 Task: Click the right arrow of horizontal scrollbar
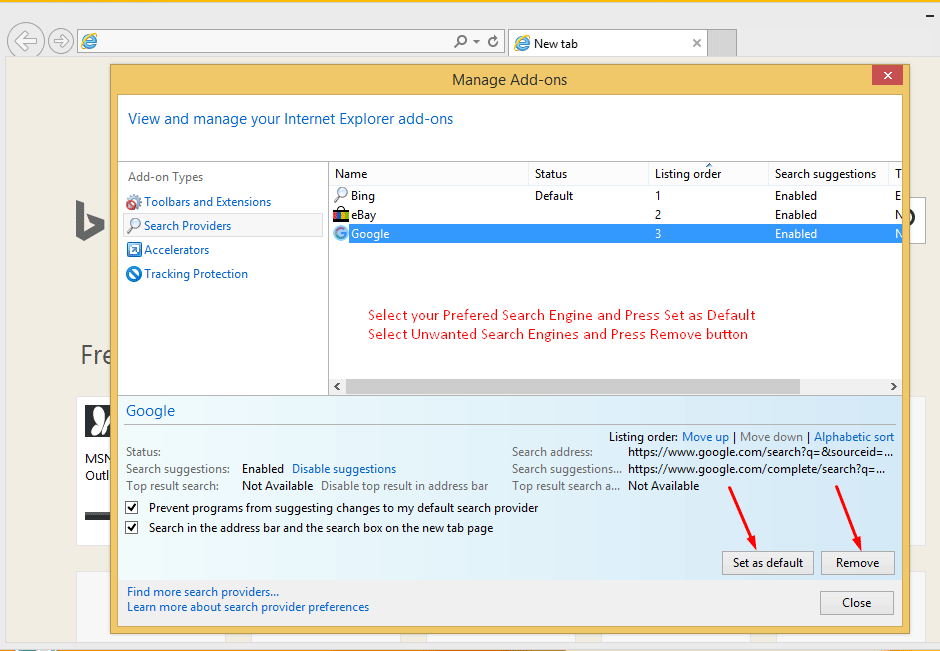[893, 387]
